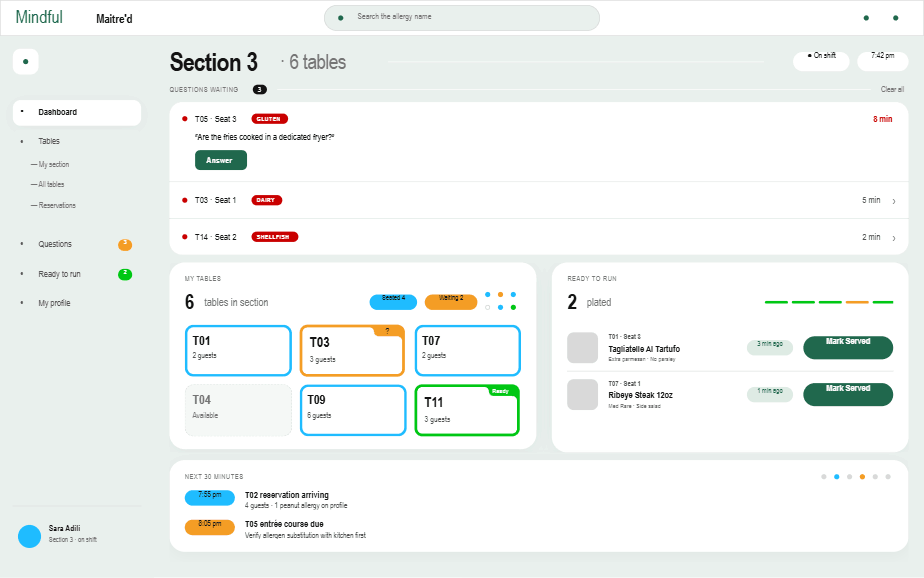Image resolution: width=924 pixels, height=578 pixels.
Task: Click the DAIRY allergy tag
Action: click(x=266, y=200)
